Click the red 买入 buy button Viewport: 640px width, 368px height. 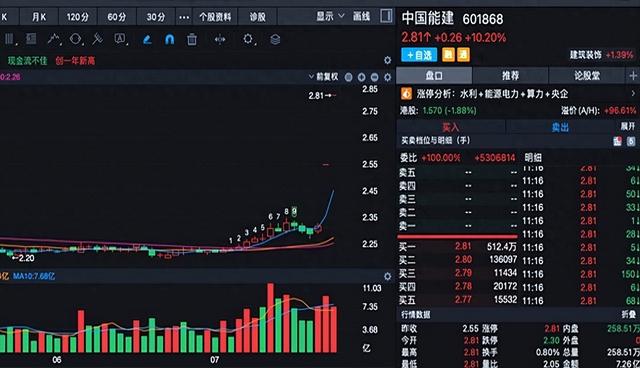[x=451, y=127]
